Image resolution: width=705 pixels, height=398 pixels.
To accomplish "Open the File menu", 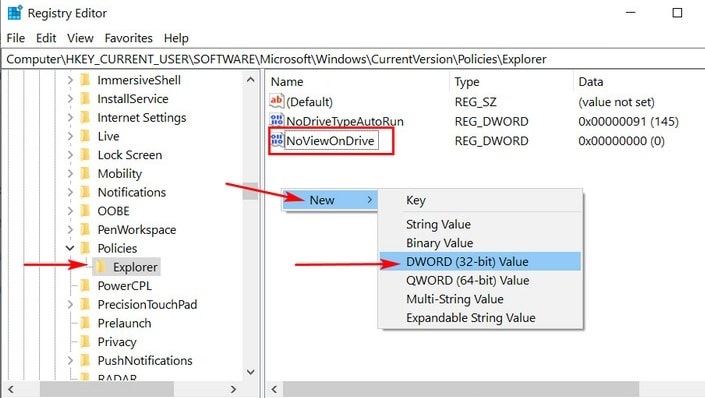I will pos(16,38).
